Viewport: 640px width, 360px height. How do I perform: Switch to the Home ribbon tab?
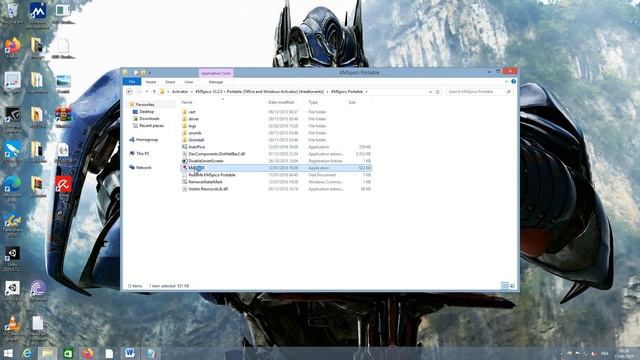tap(151, 82)
